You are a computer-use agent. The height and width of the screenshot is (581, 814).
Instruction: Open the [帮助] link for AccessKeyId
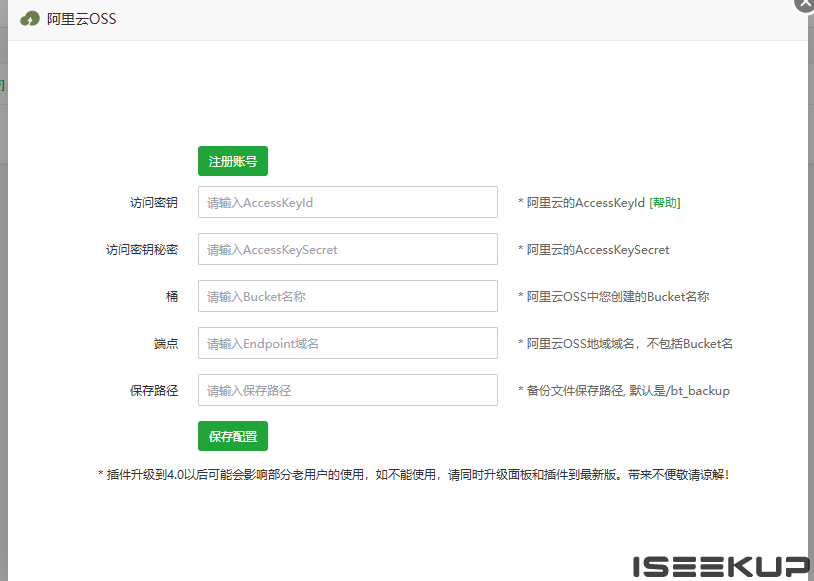coord(664,202)
